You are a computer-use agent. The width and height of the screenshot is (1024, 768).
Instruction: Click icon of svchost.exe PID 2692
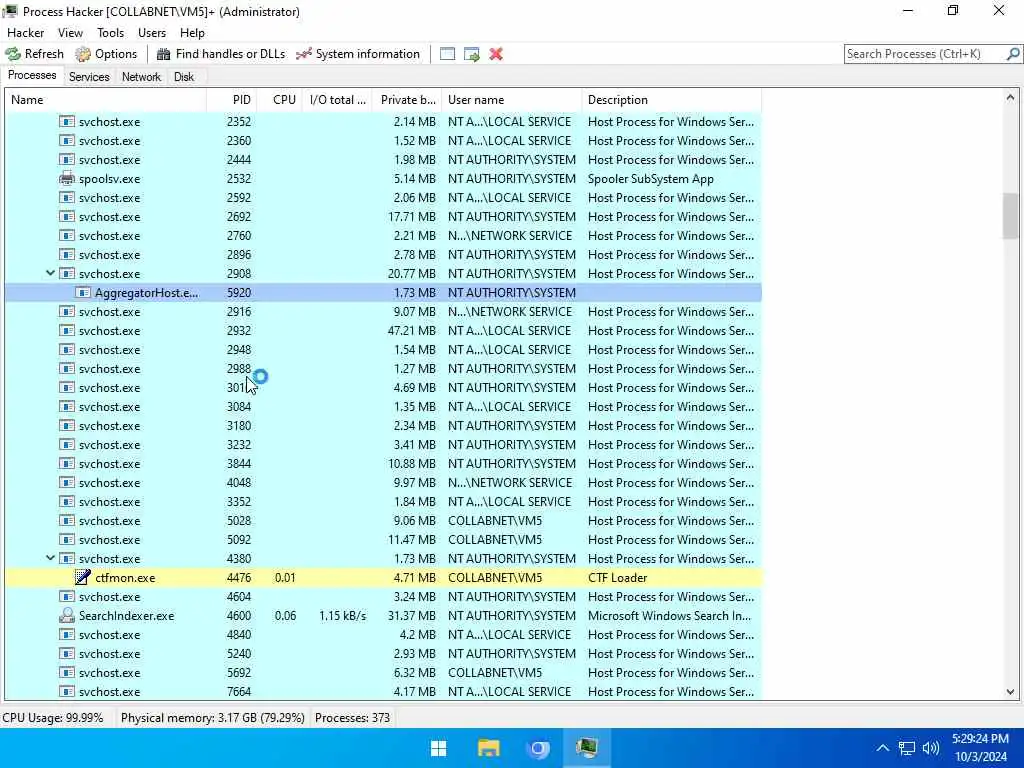pos(67,216)
